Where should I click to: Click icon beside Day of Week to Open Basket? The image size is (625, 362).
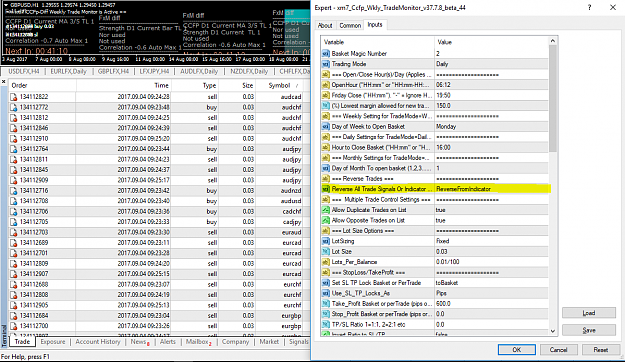326,126
